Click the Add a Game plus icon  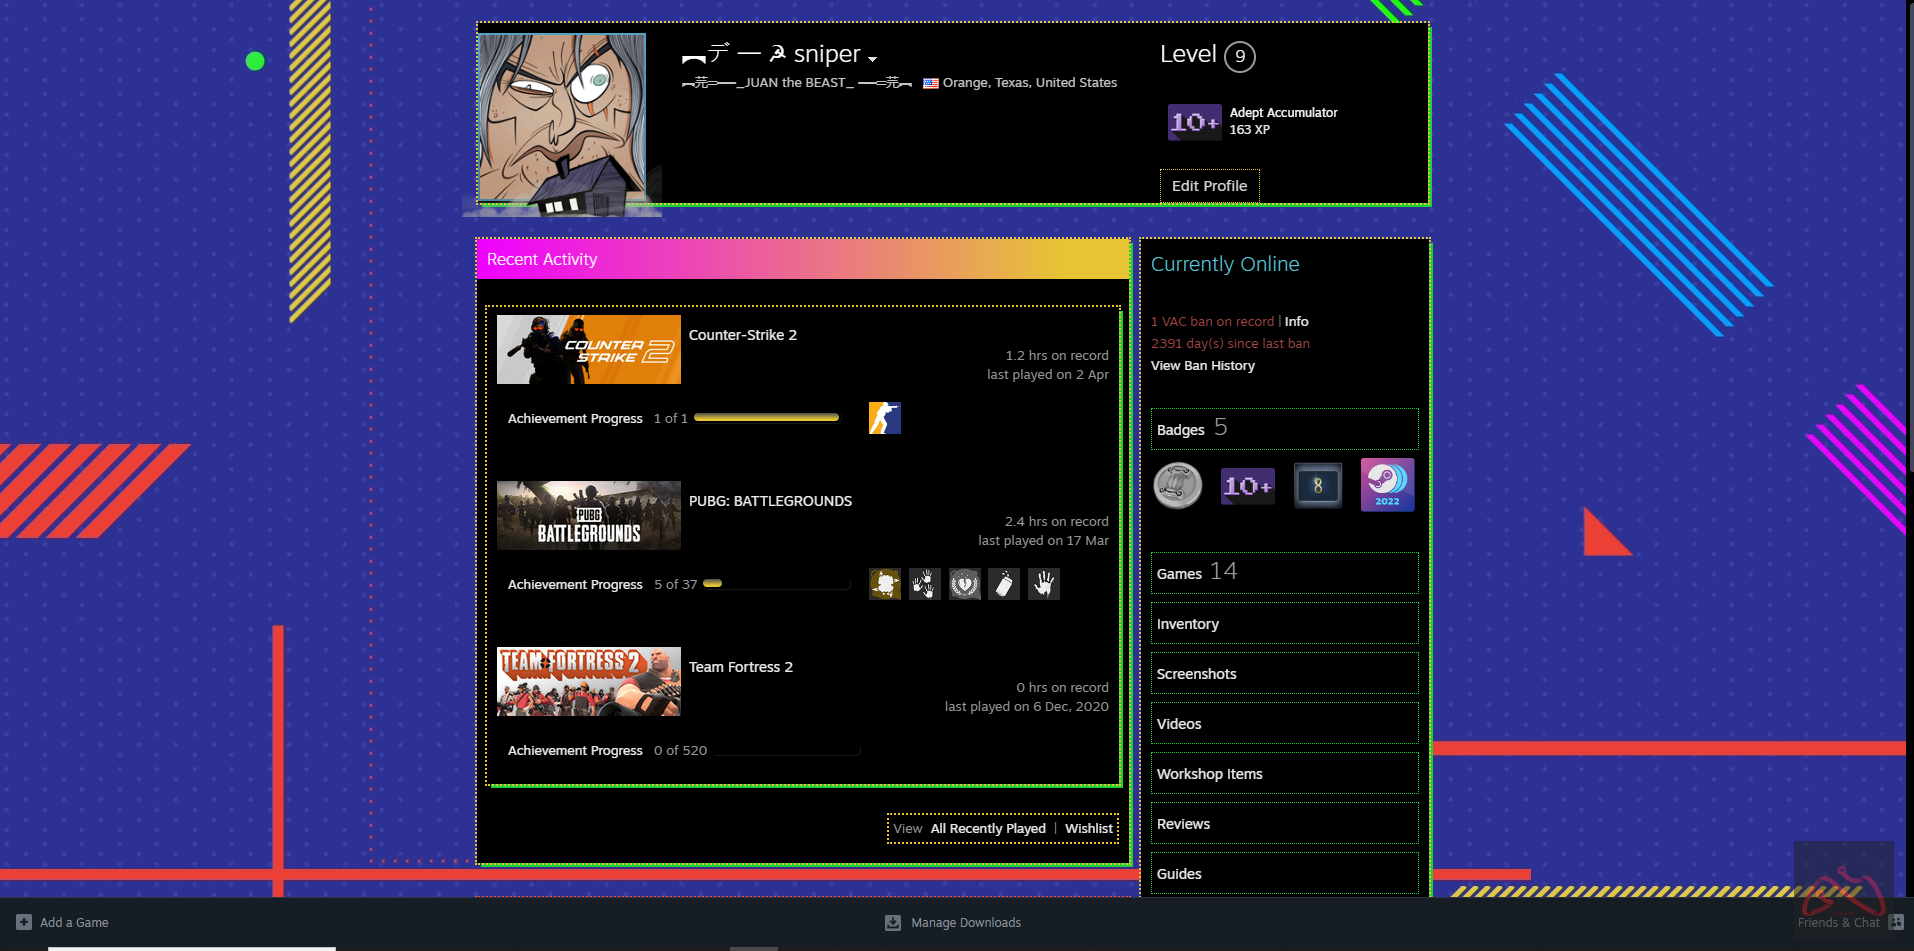24,922
